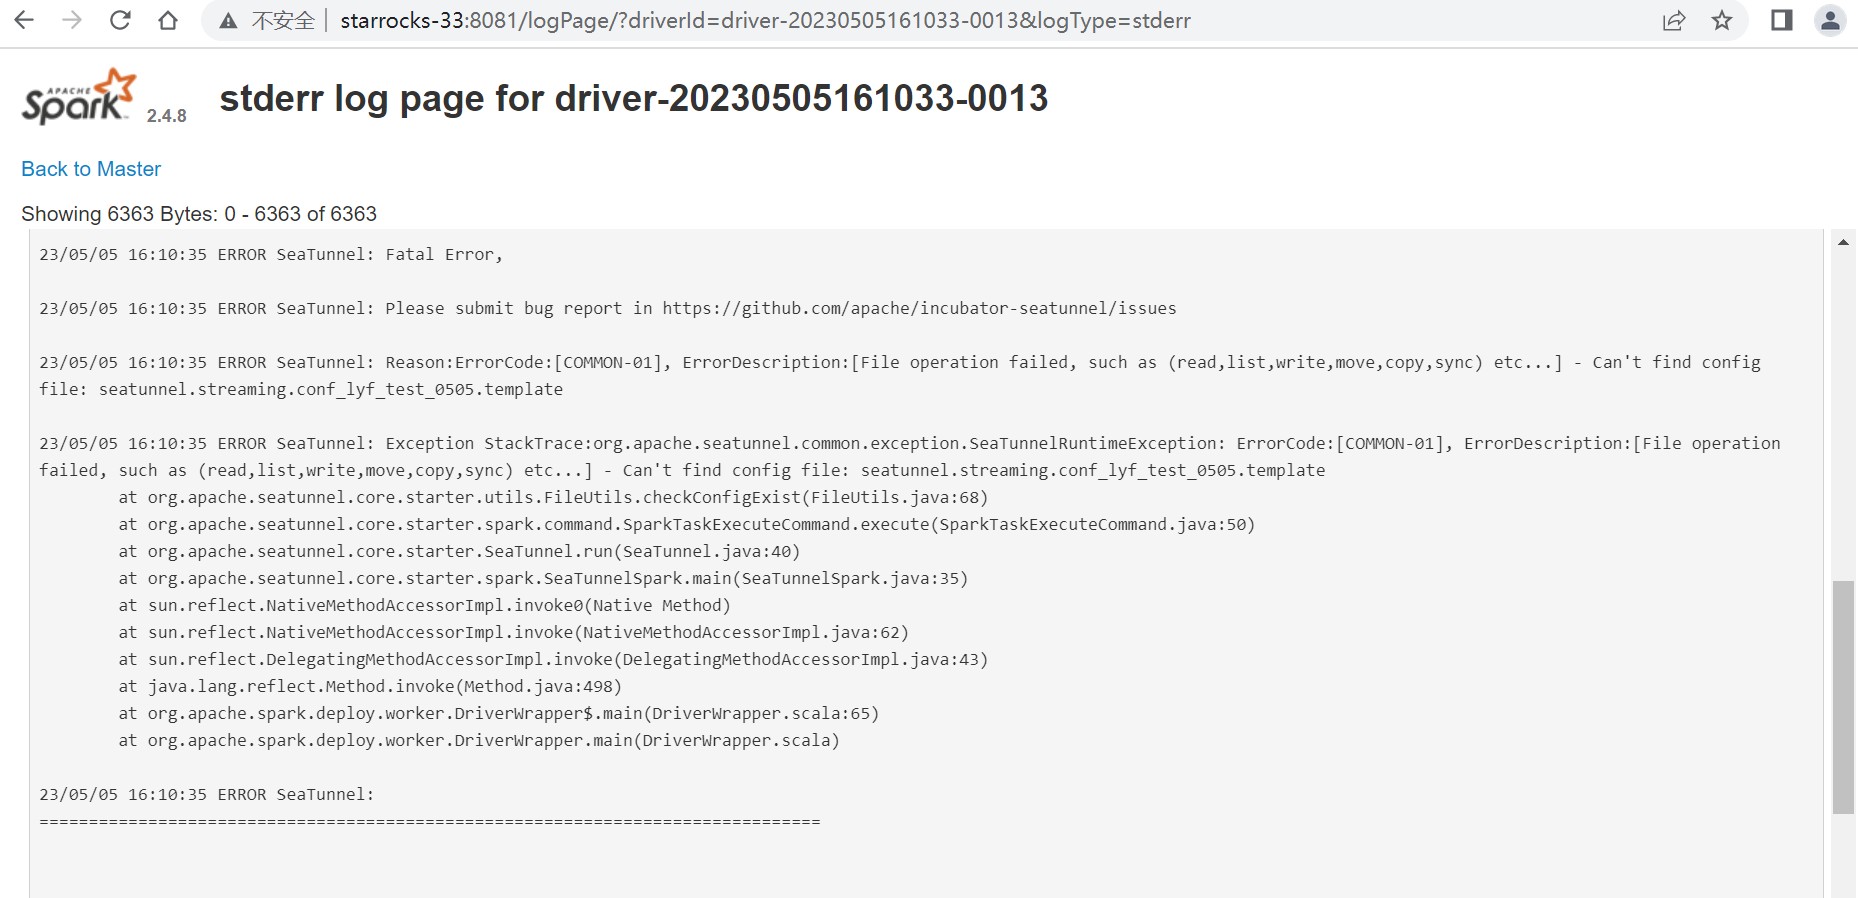Click SparkTaskExecuteCommand.execute stack frame

687,525
